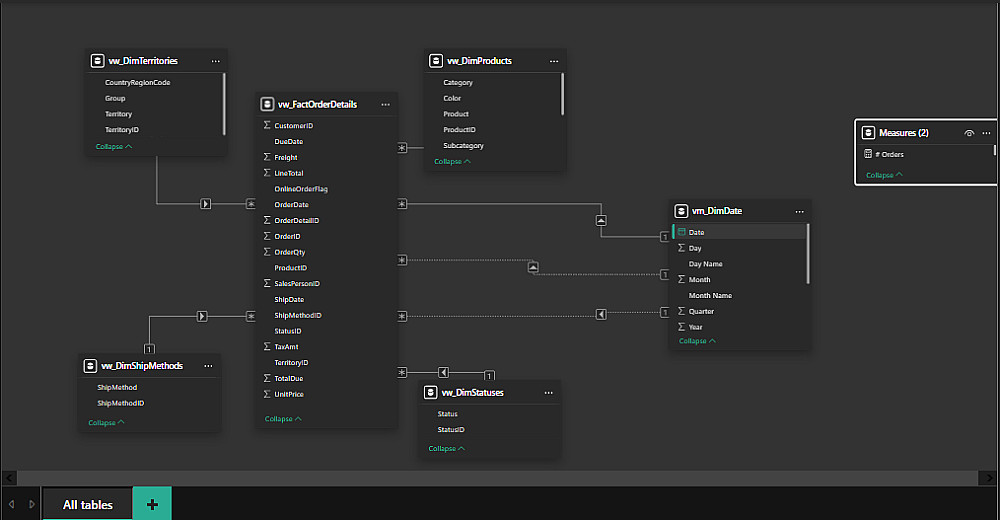Select the OrderDate field in vw_FactOrderDetails
This screenshot has width=1000, height=520.
point(291,205)
